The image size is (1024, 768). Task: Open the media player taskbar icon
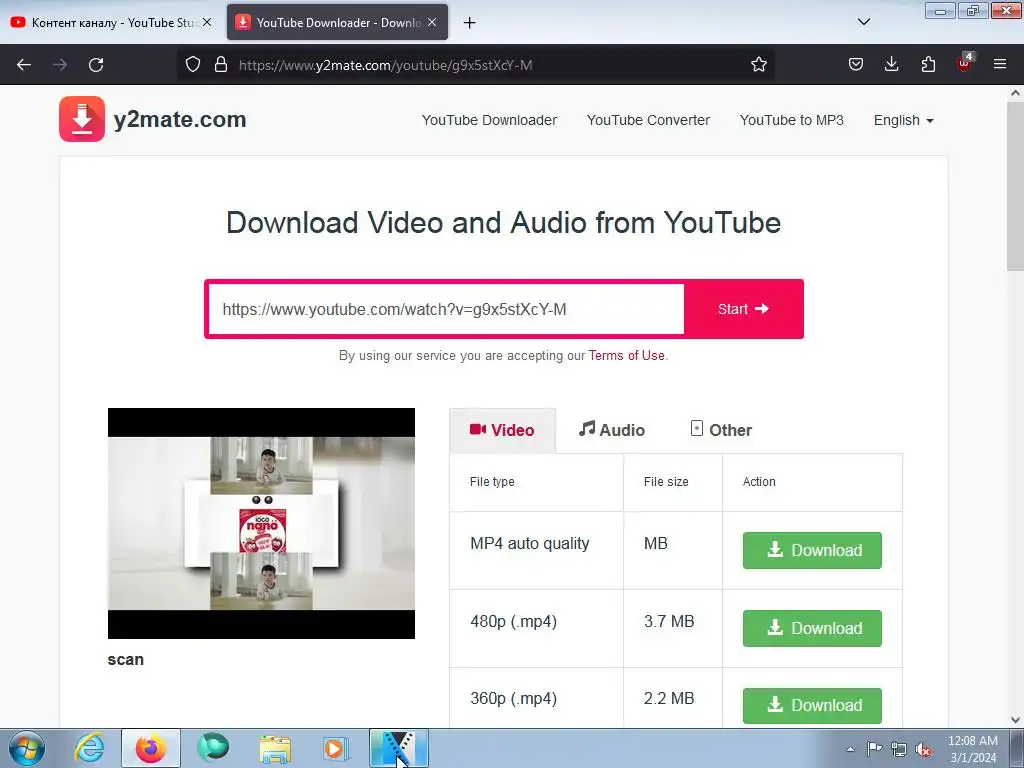(x=336, y=748)
